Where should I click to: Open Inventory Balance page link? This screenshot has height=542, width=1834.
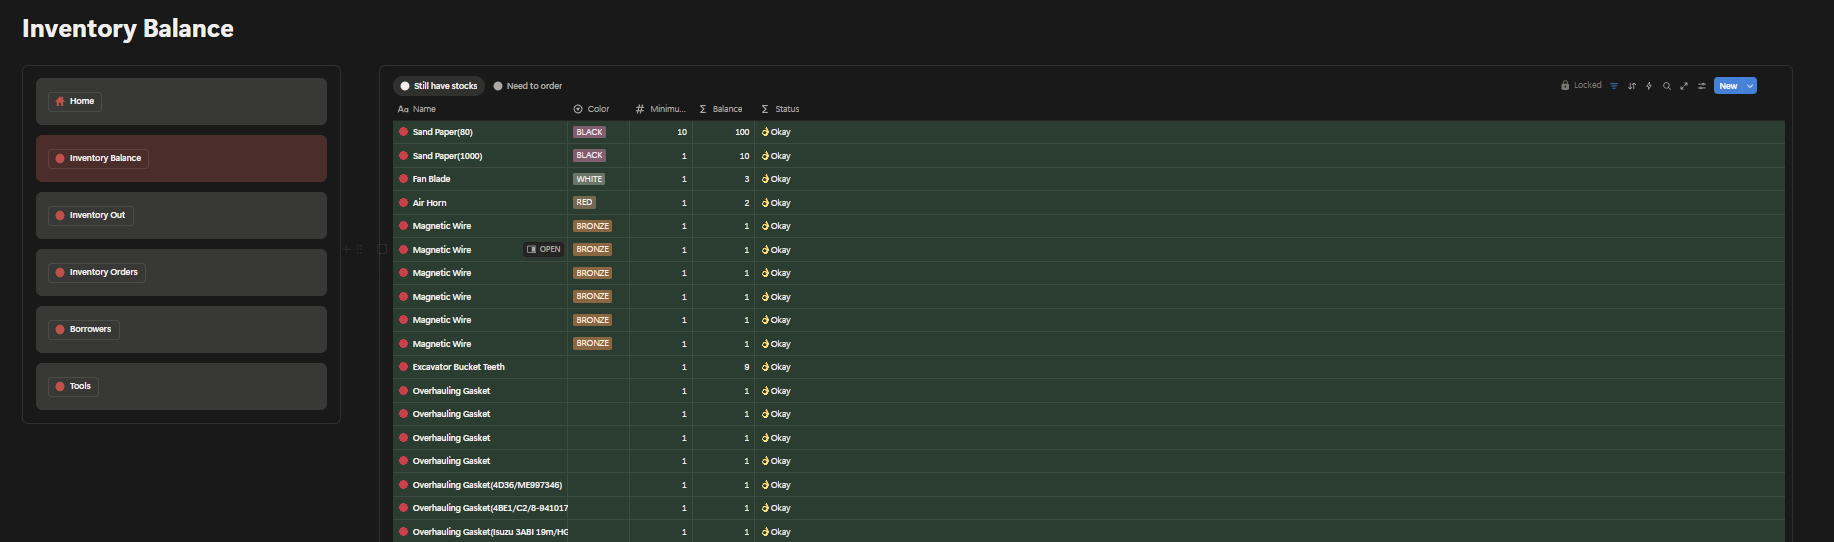98,158
